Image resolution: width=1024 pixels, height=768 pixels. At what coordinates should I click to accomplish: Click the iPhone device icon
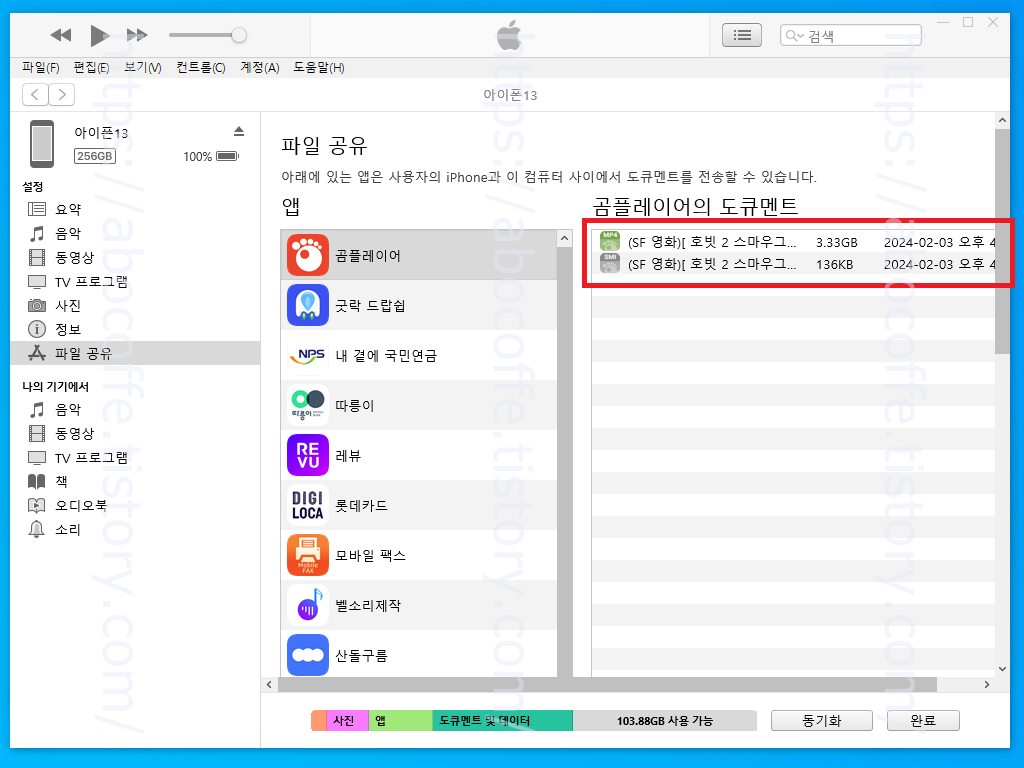click(x=42, y=144)
